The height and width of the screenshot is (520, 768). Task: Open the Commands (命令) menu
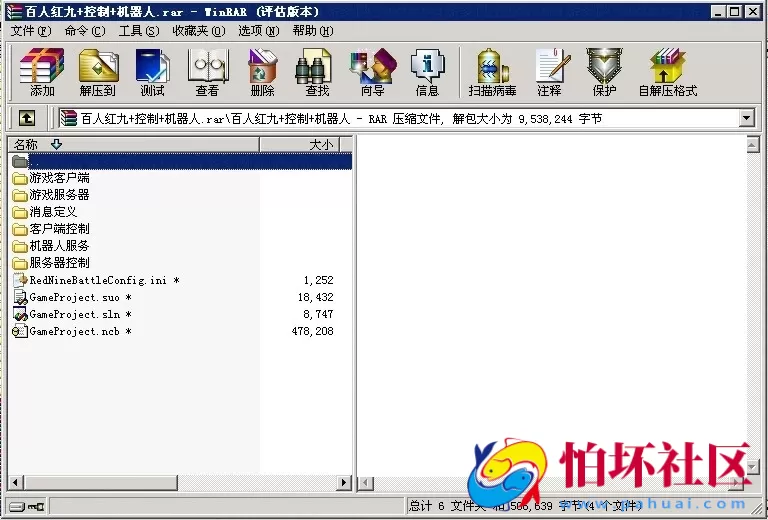85,31
